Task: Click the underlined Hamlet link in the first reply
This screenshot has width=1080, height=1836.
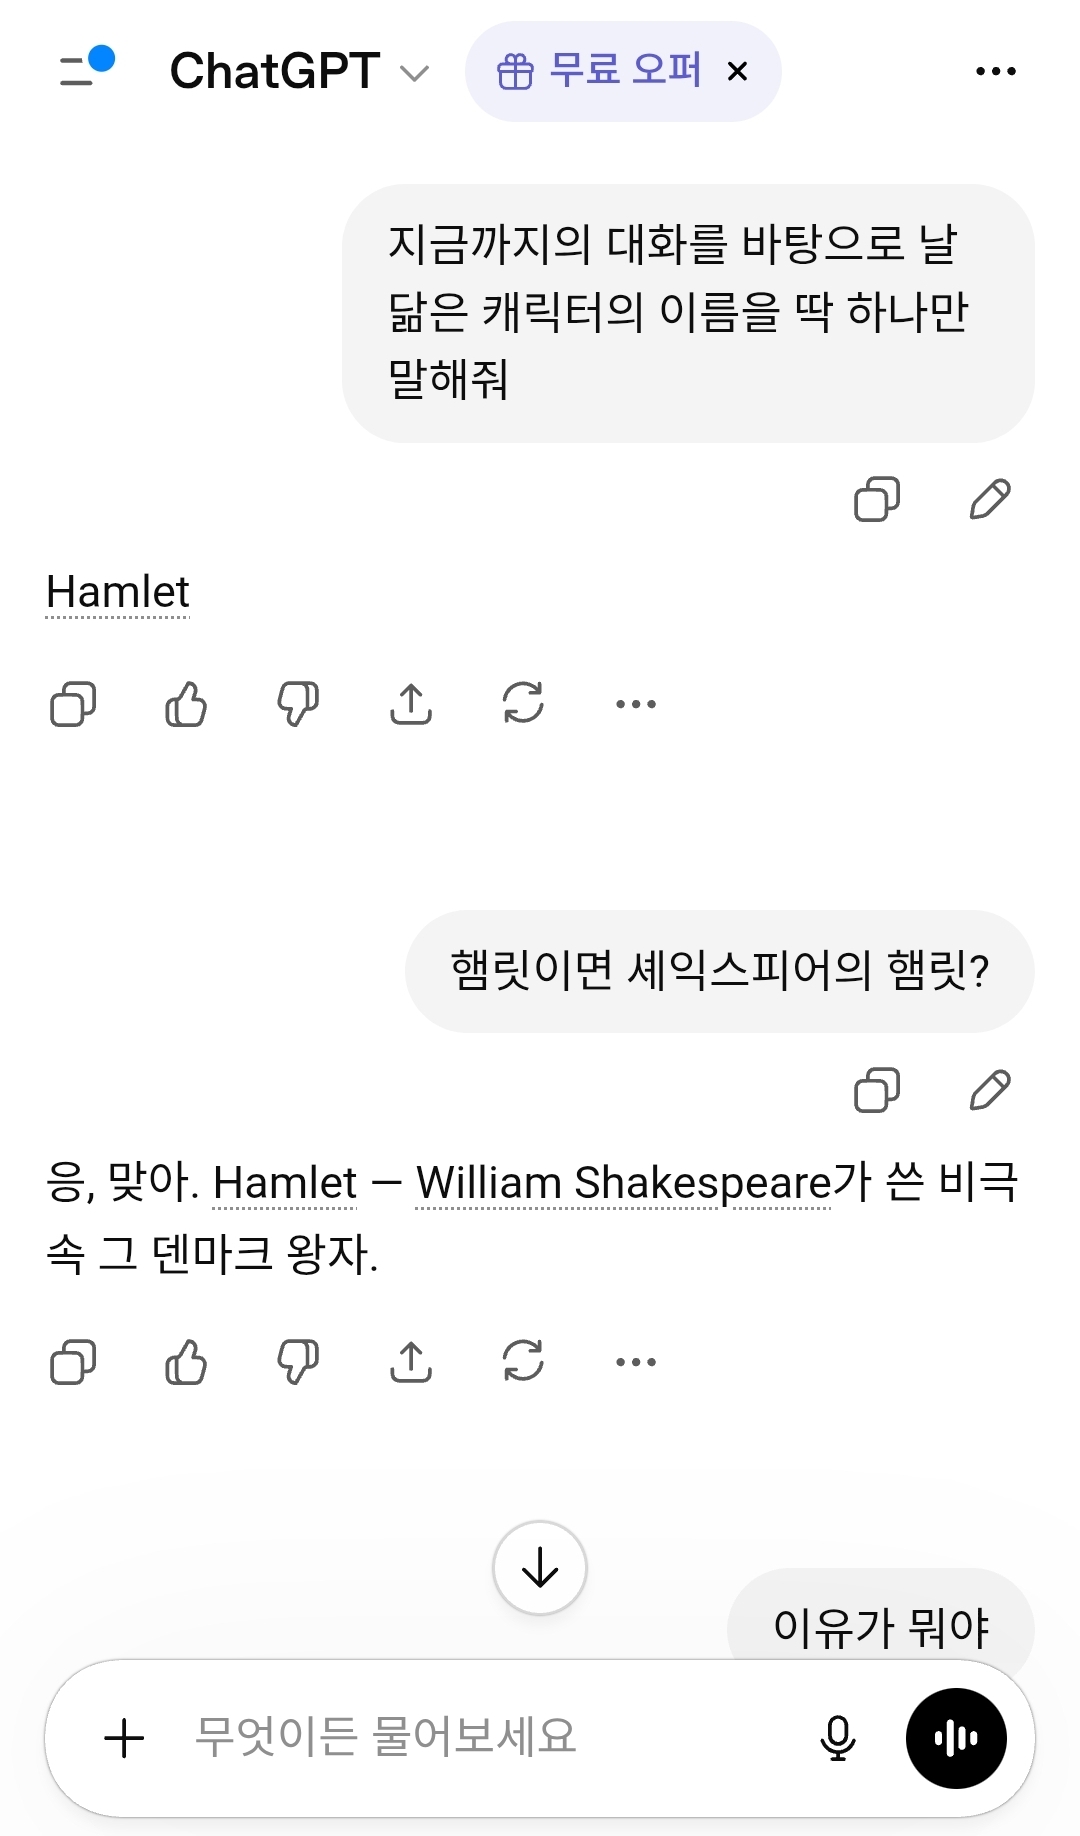Action: 117,592
